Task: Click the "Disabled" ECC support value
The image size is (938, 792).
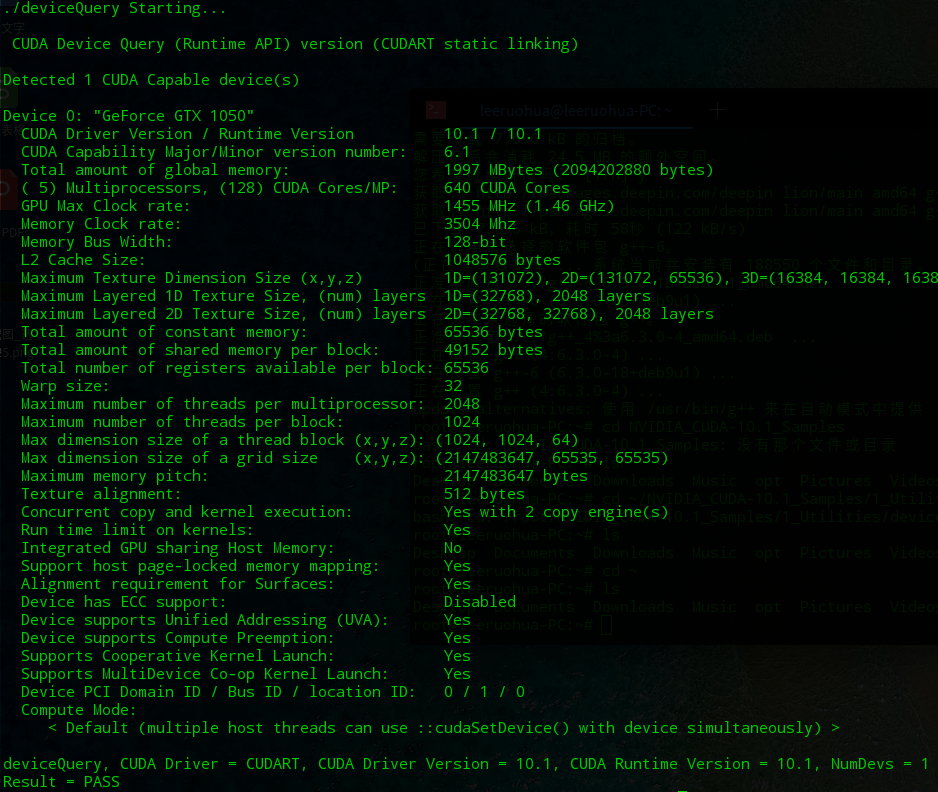Action: click(x=480, y=602)
